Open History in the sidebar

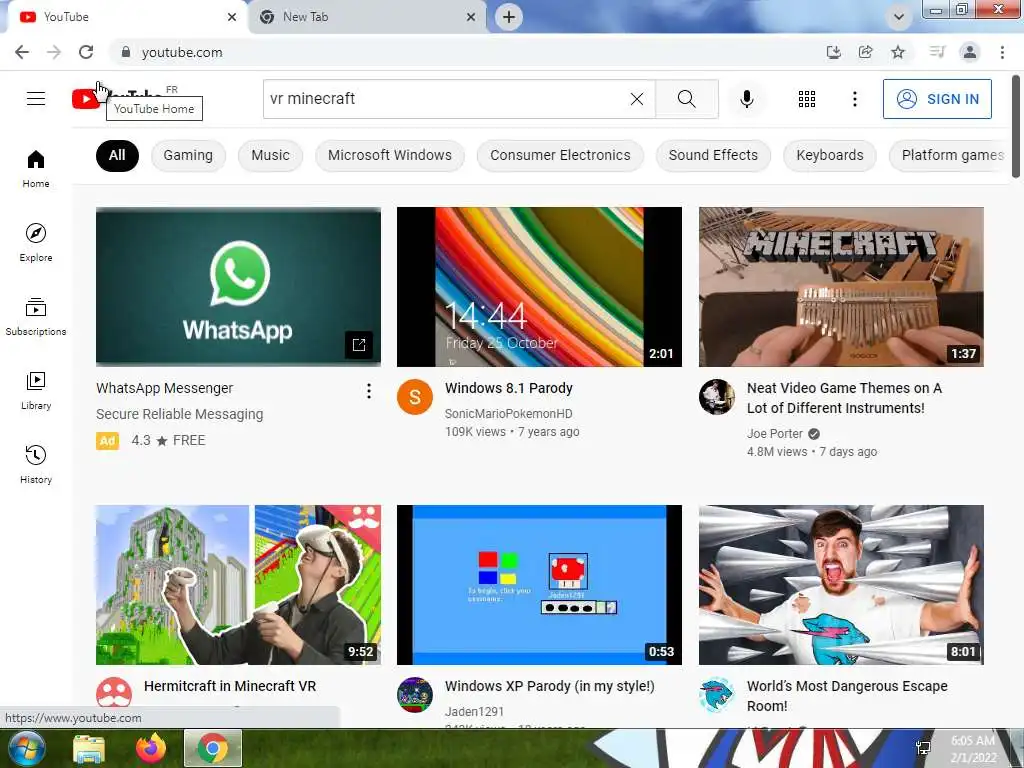[36, 464]
